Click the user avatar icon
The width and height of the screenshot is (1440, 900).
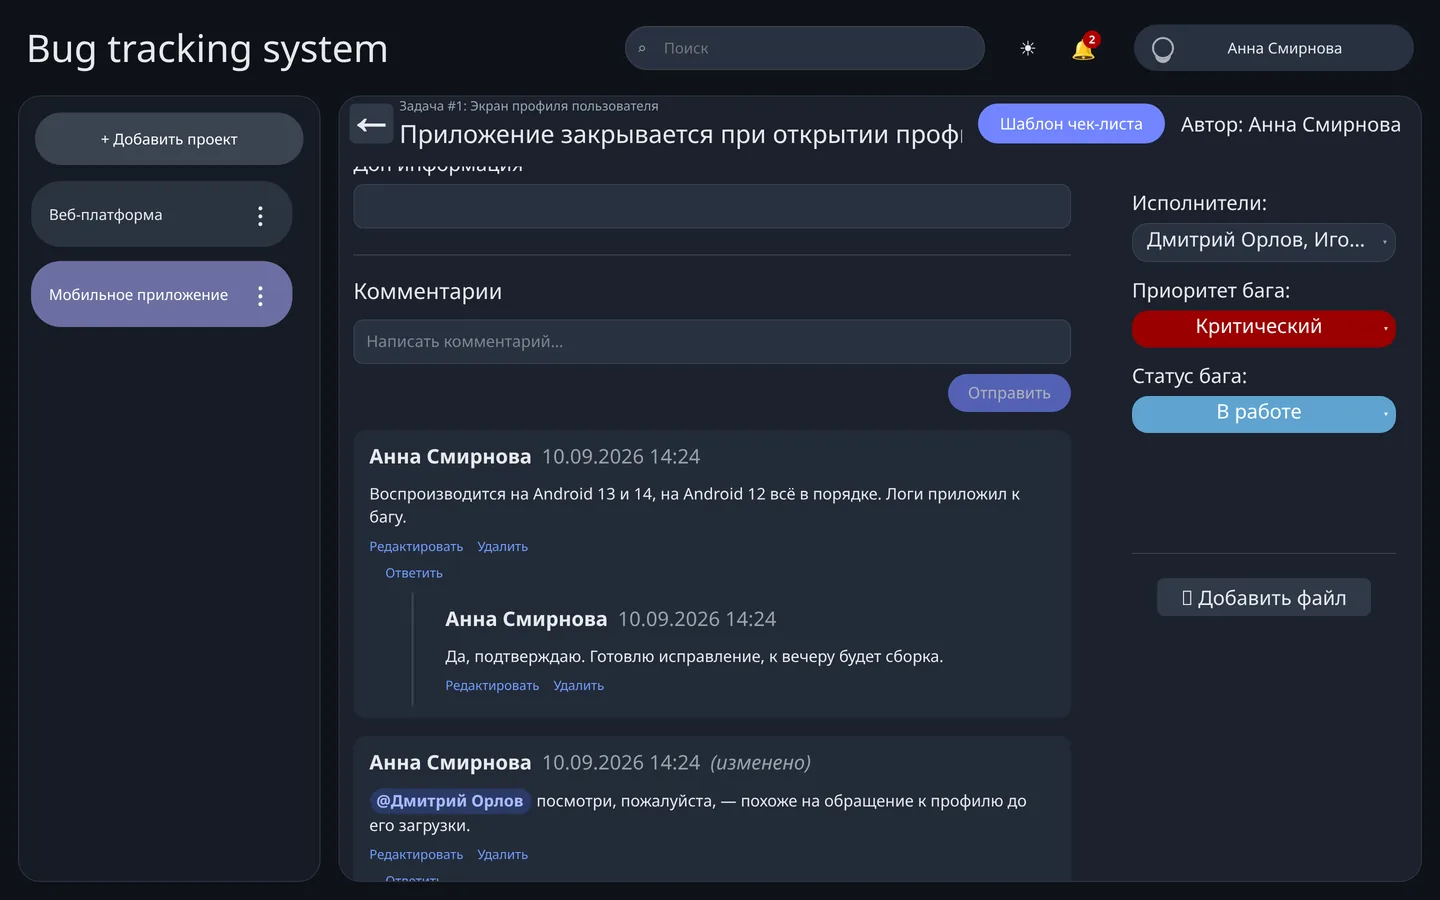(x=1162, y=48)
